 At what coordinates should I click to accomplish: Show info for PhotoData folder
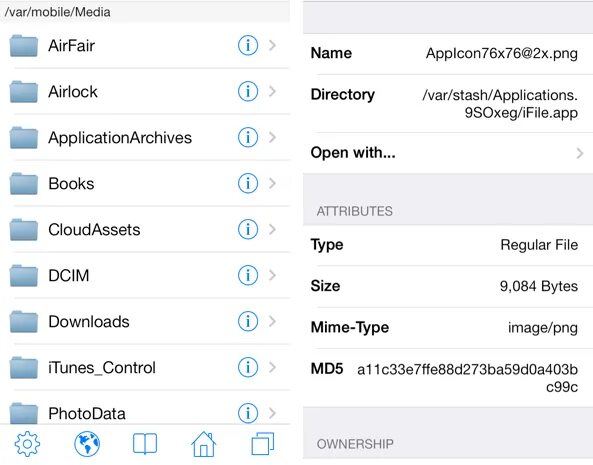pos(248,413)
